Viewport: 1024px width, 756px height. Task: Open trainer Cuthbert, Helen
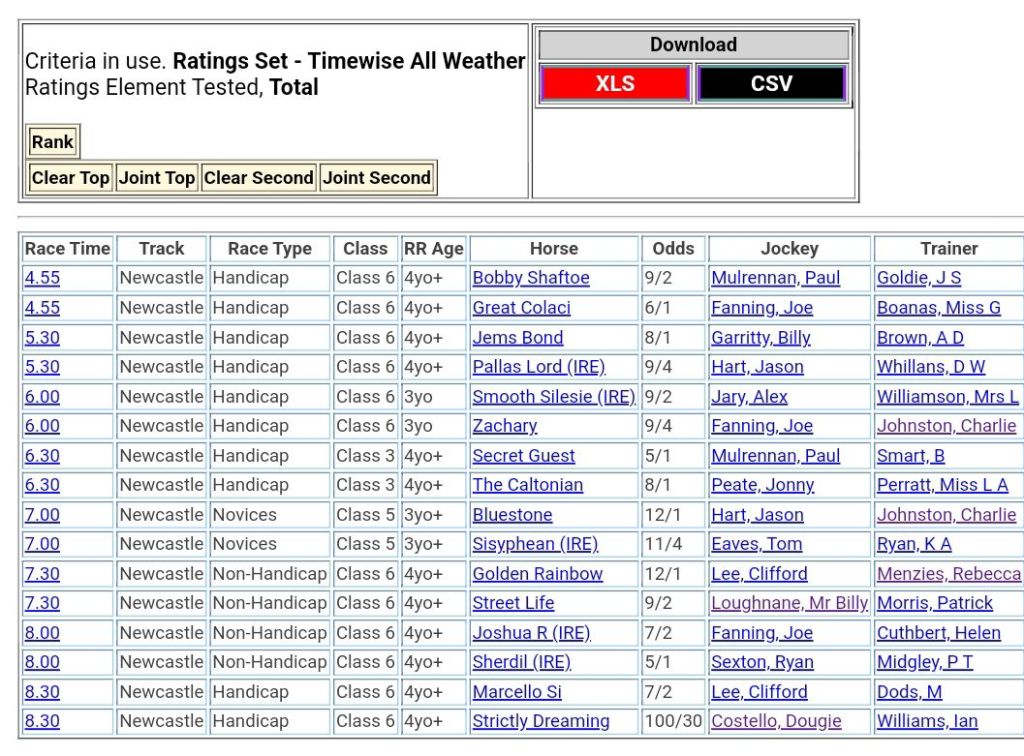pyautogui.click(x=938, y=633)
